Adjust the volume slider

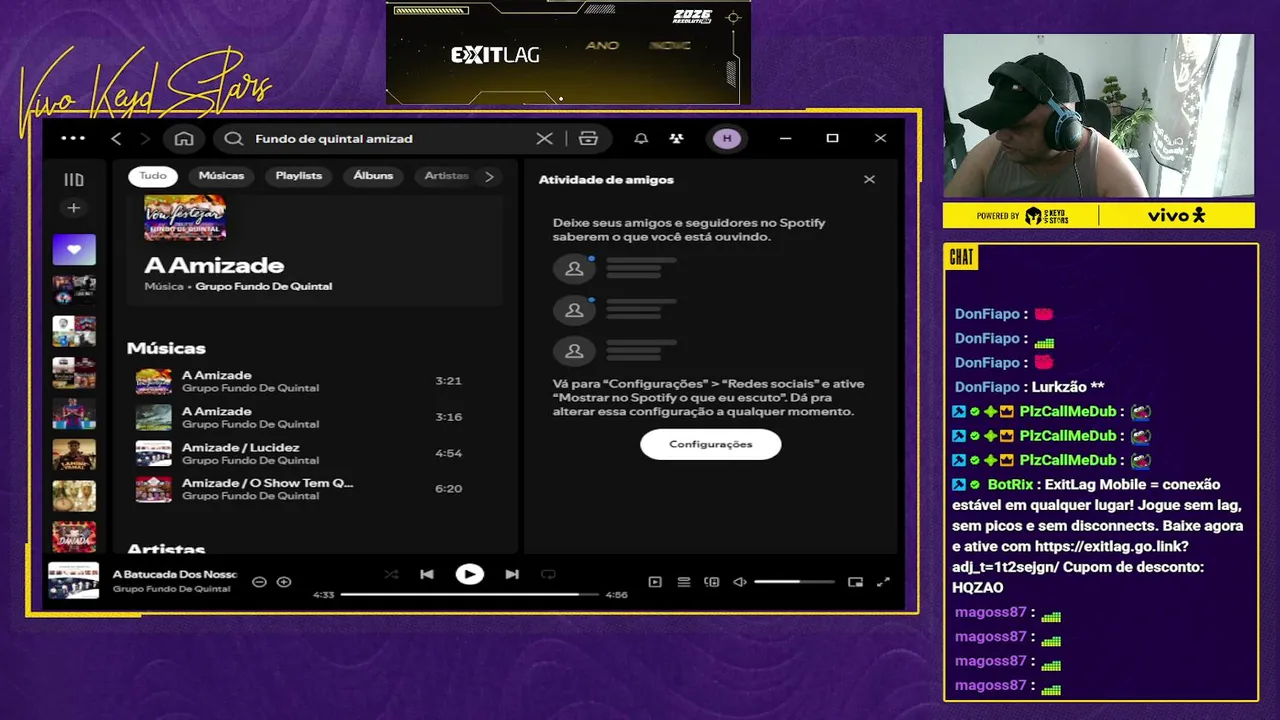click(794, 582)
